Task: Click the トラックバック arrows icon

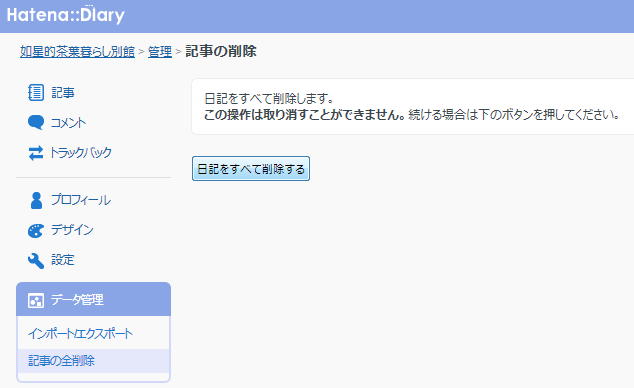Action: tap(36, 153)
